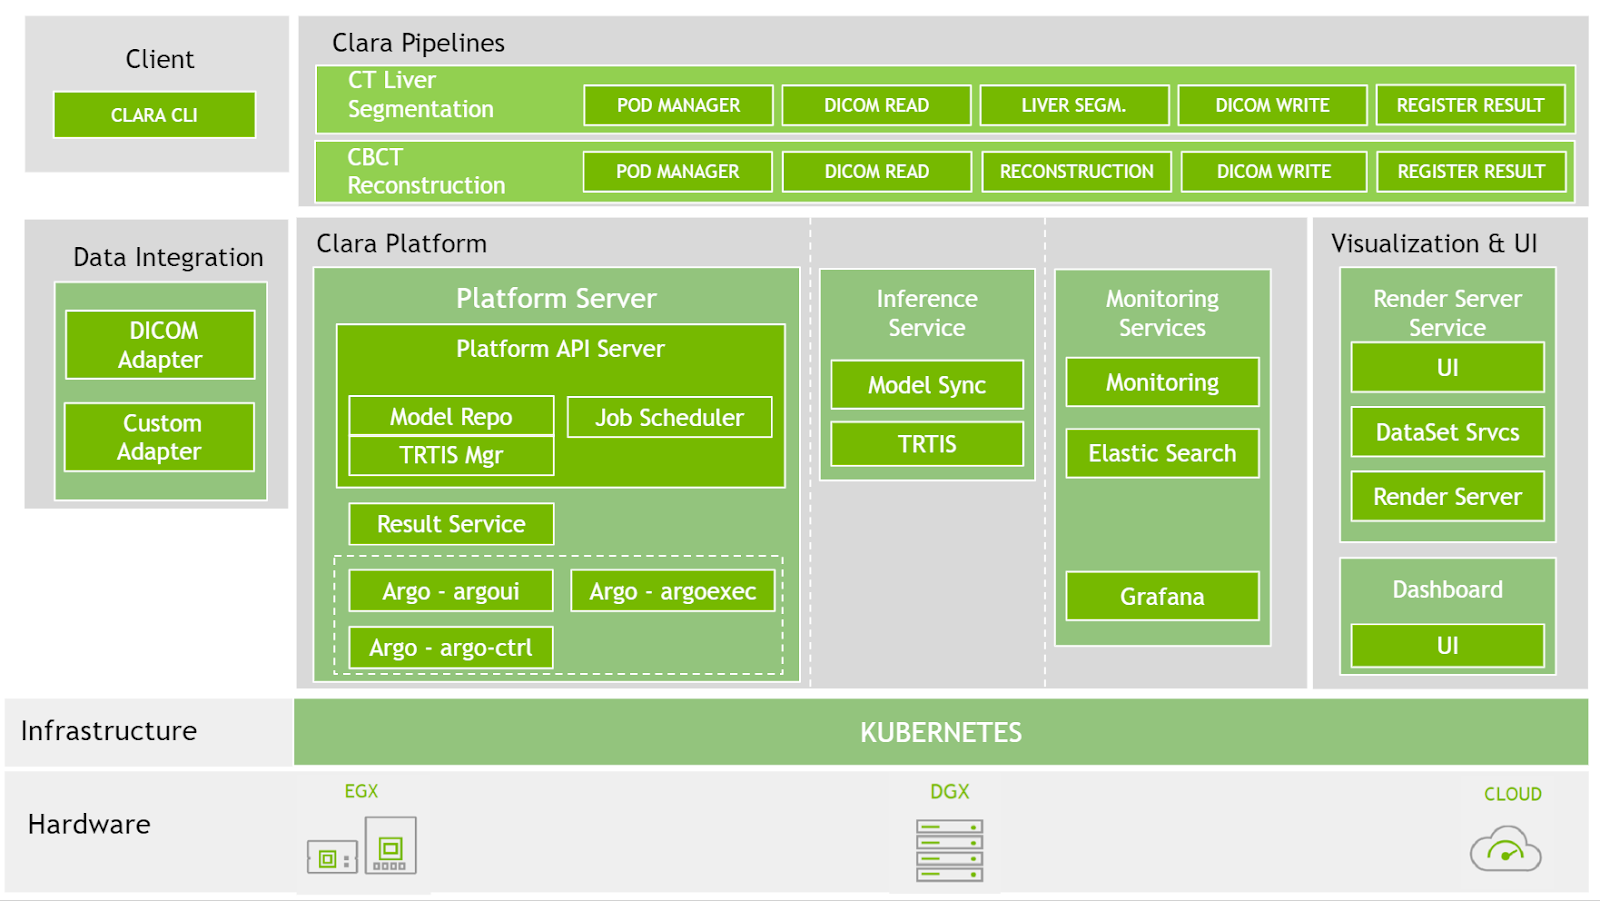The height and width of the screenshot is (901, 1600).
Task: Click DICOM READ in CT Liver Segmentation row
Action: pos(876,105)
